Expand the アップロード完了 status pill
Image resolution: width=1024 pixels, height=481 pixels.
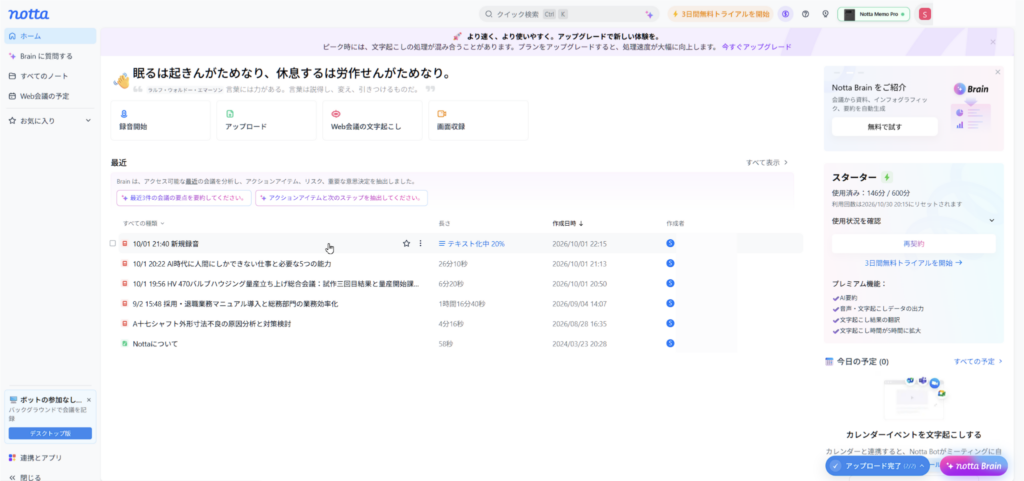coord(878,466)
